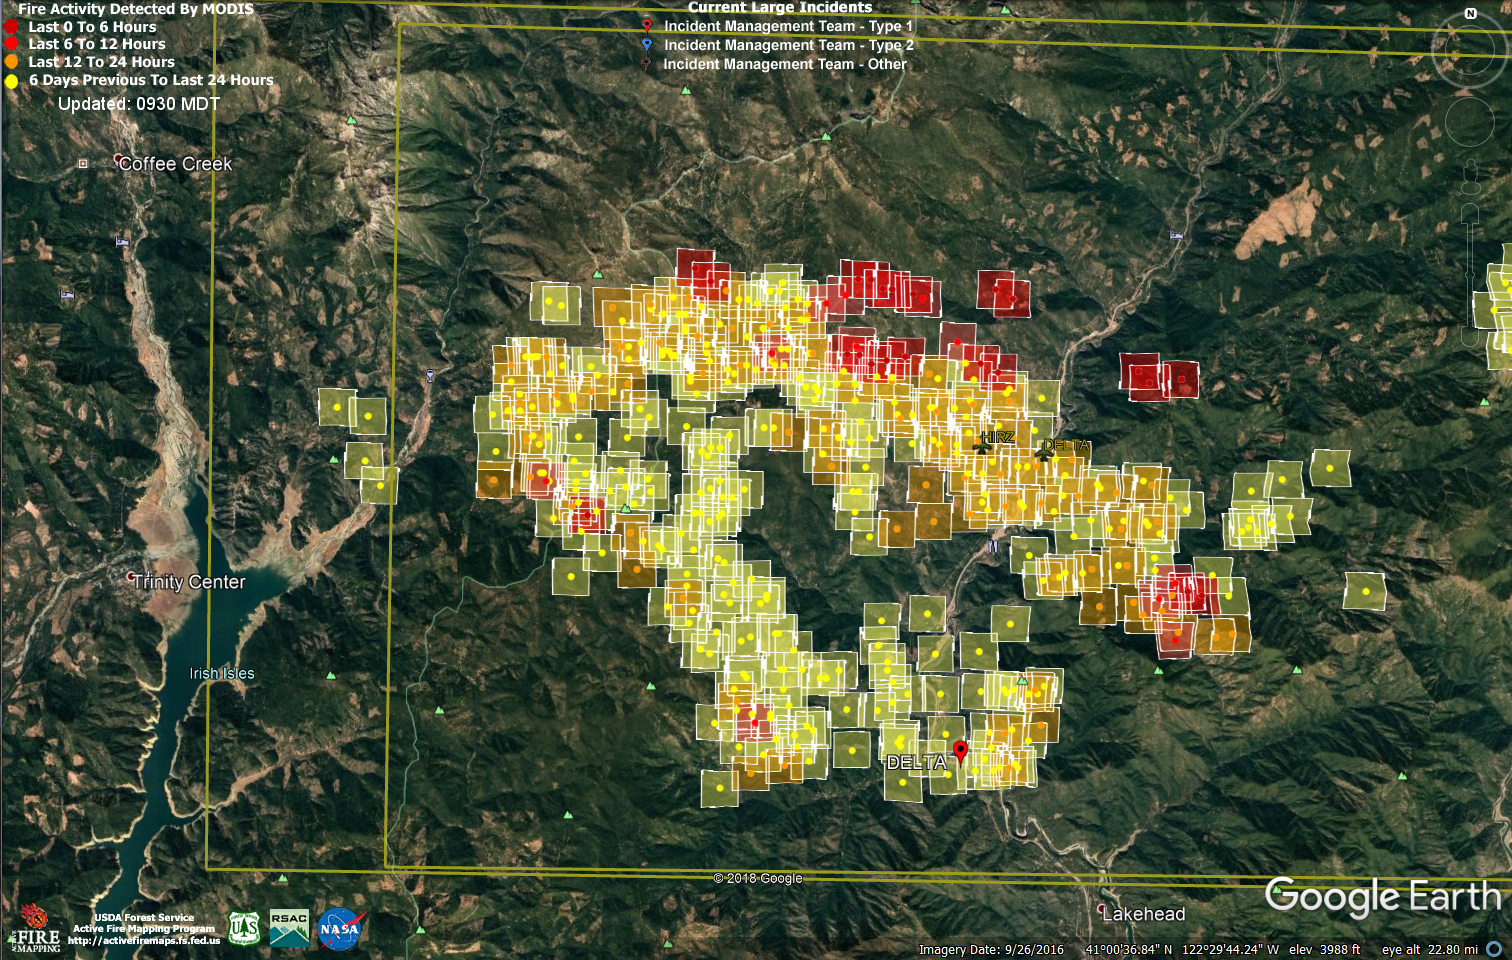Click the move joystick ring below compass
The height and width of the screenshot is (960, 1512).
pos(1469,122)
